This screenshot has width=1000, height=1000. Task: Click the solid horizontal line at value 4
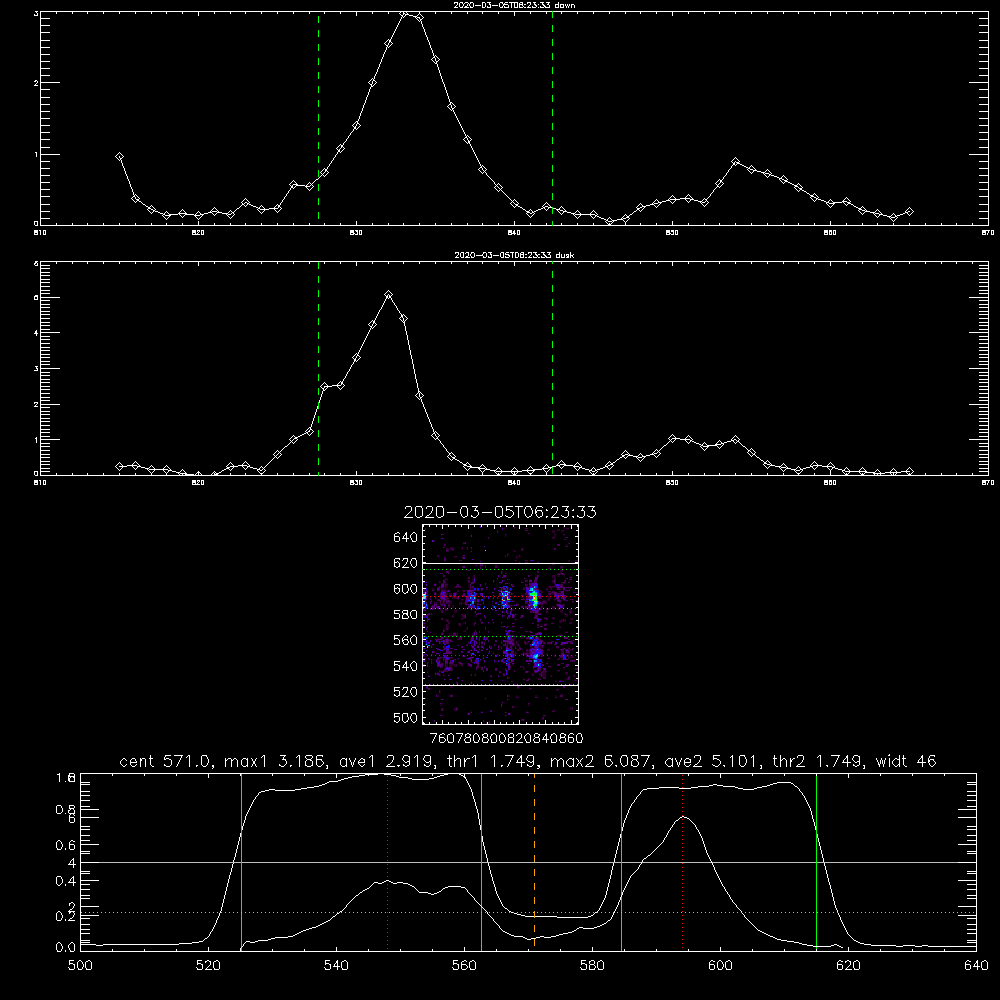pyautogui.click(x=528, y=862)
